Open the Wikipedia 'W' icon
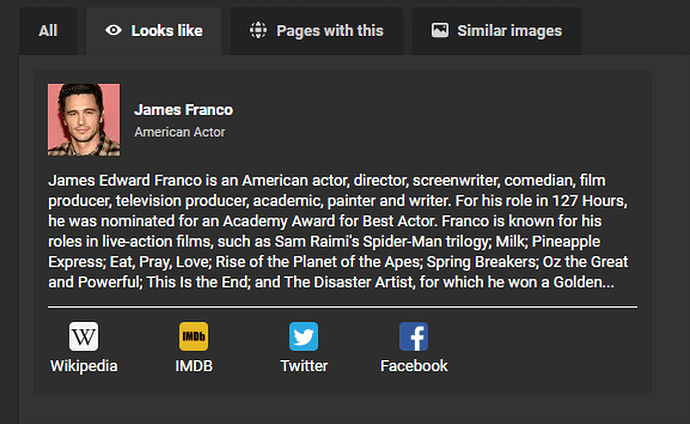Screen dimensions: 690x424 [84, 336]
